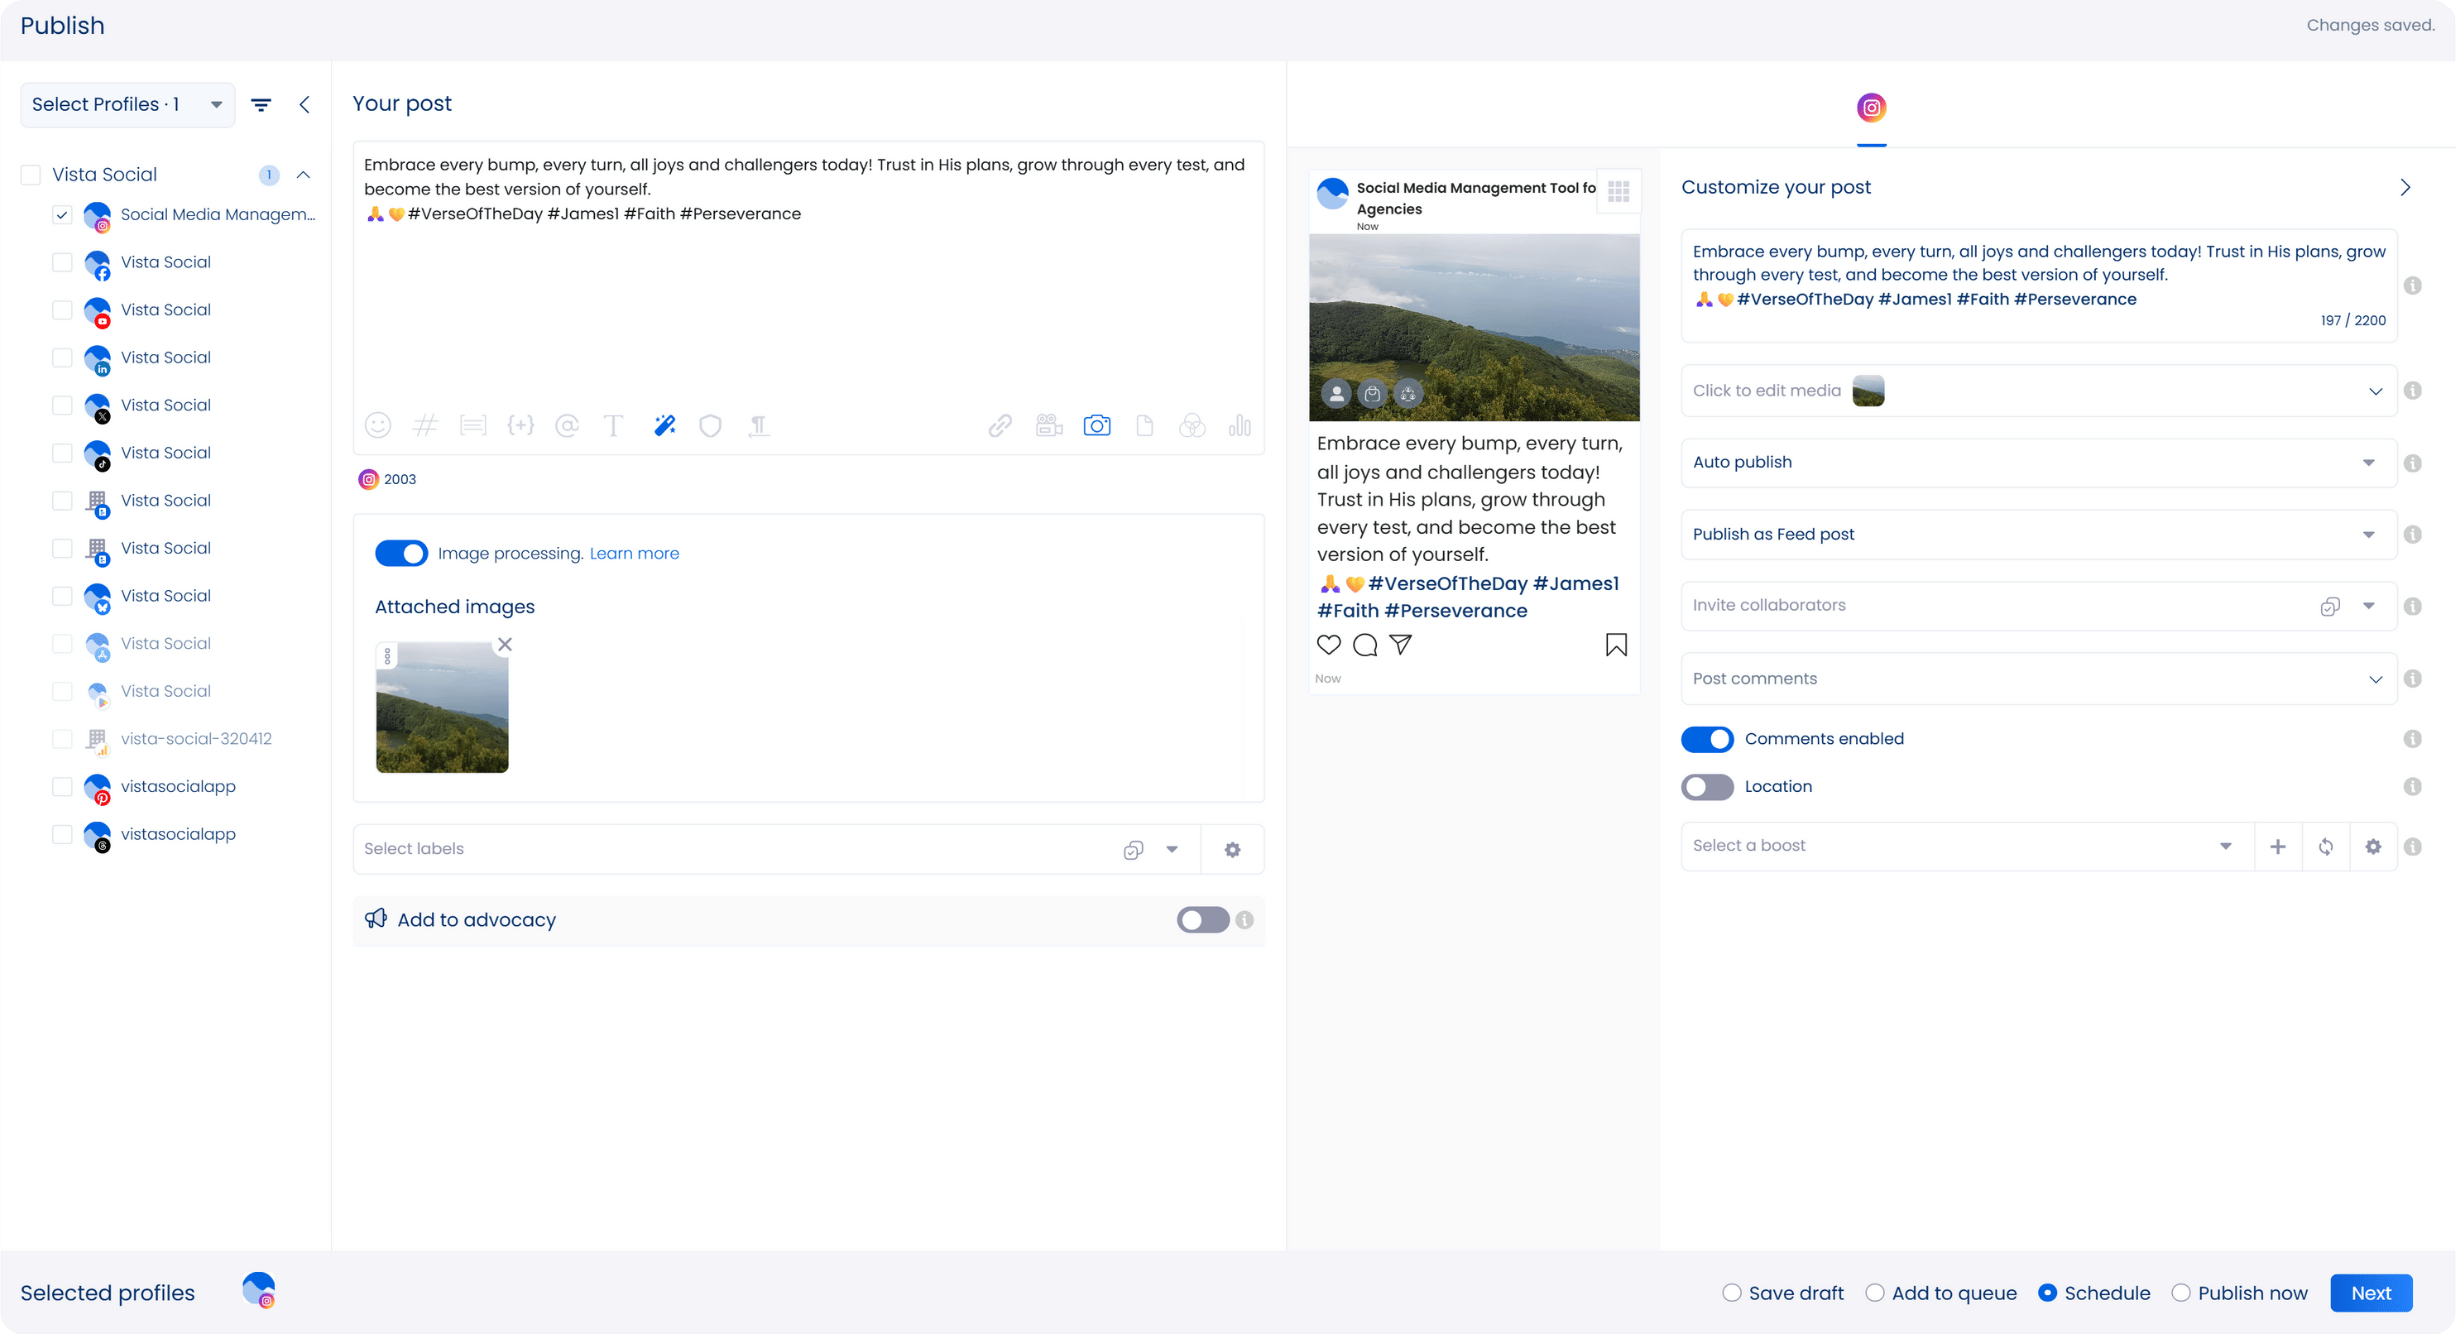Click the Next button

point(2370,1294)
